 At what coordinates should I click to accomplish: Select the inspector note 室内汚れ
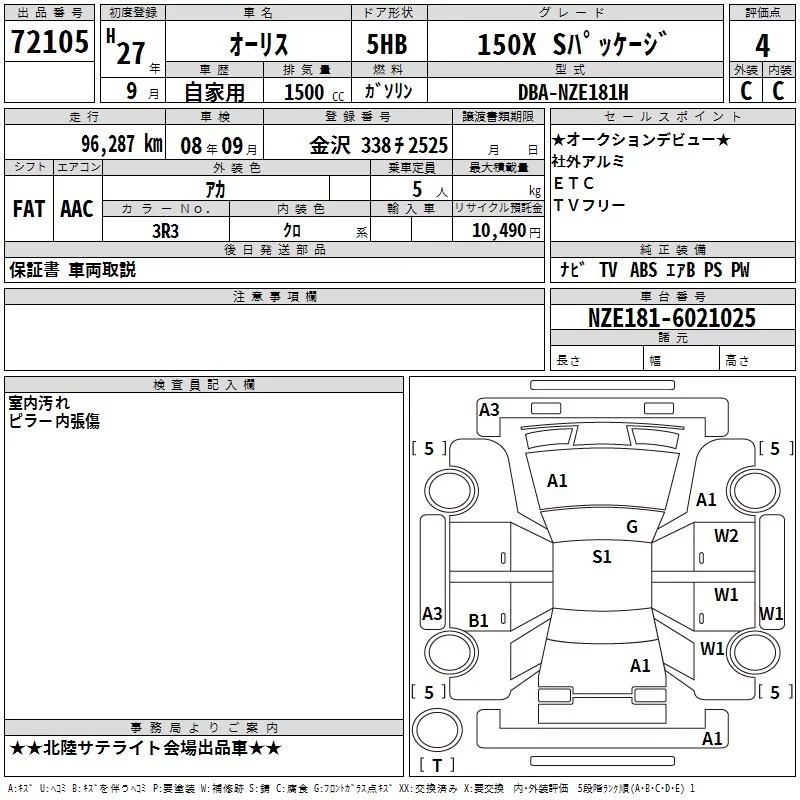[39, 403]
